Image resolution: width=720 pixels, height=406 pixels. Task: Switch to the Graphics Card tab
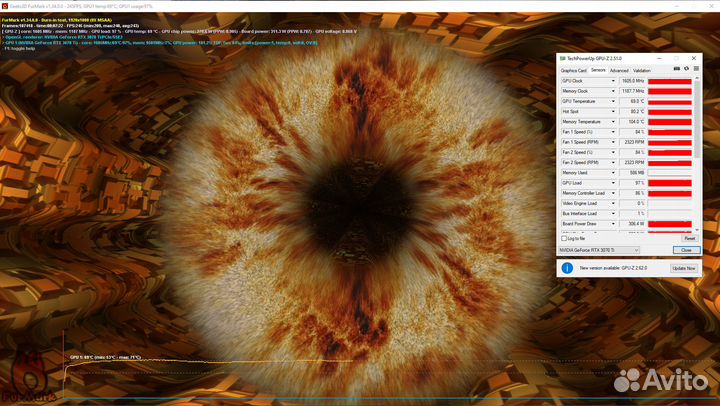click(x=574, y=71)
